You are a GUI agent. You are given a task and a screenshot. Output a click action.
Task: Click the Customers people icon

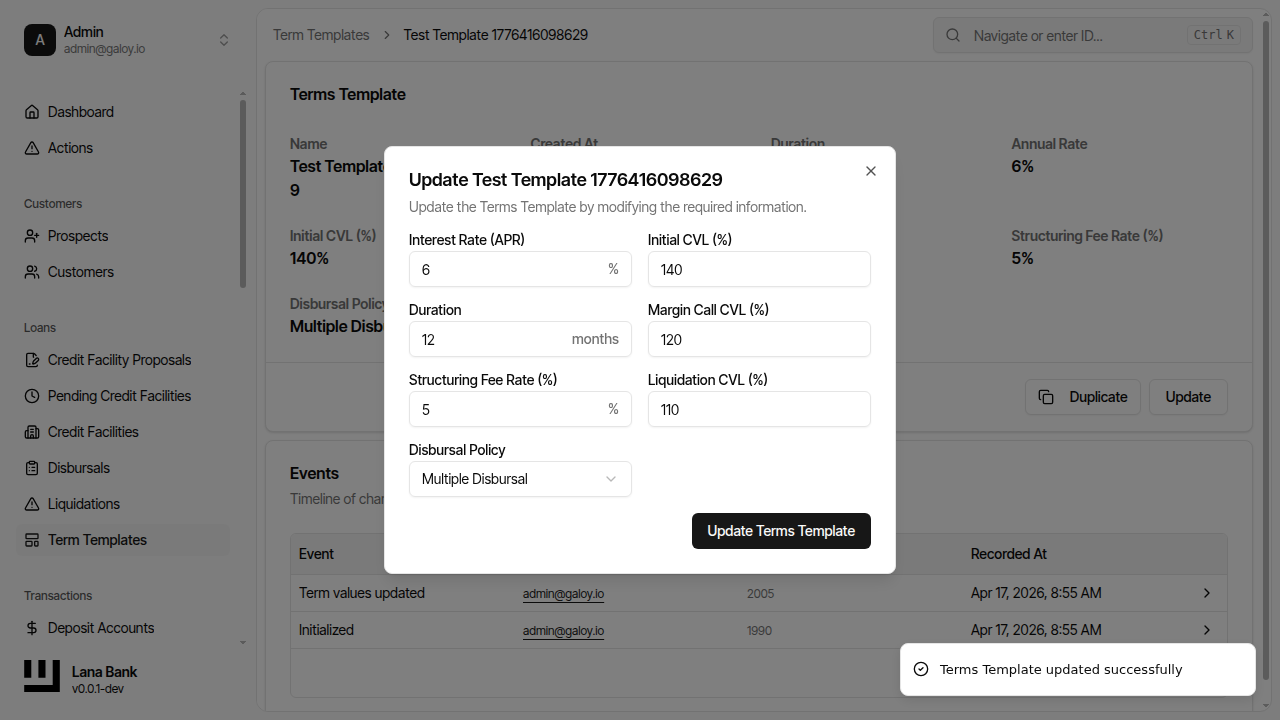coord(32,272)
